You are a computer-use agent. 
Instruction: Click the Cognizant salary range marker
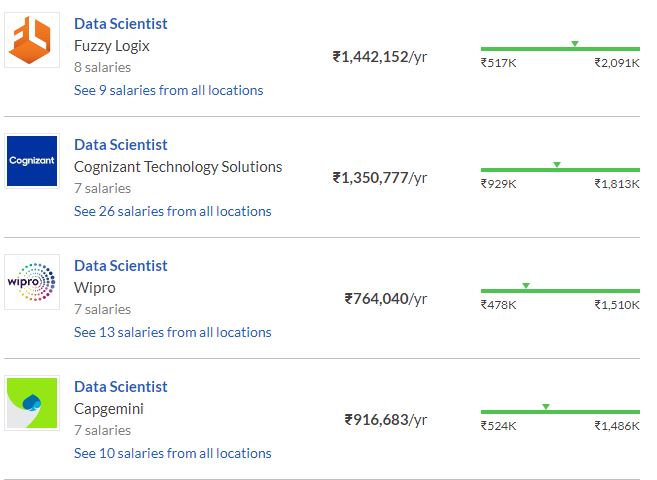(557, 165)
